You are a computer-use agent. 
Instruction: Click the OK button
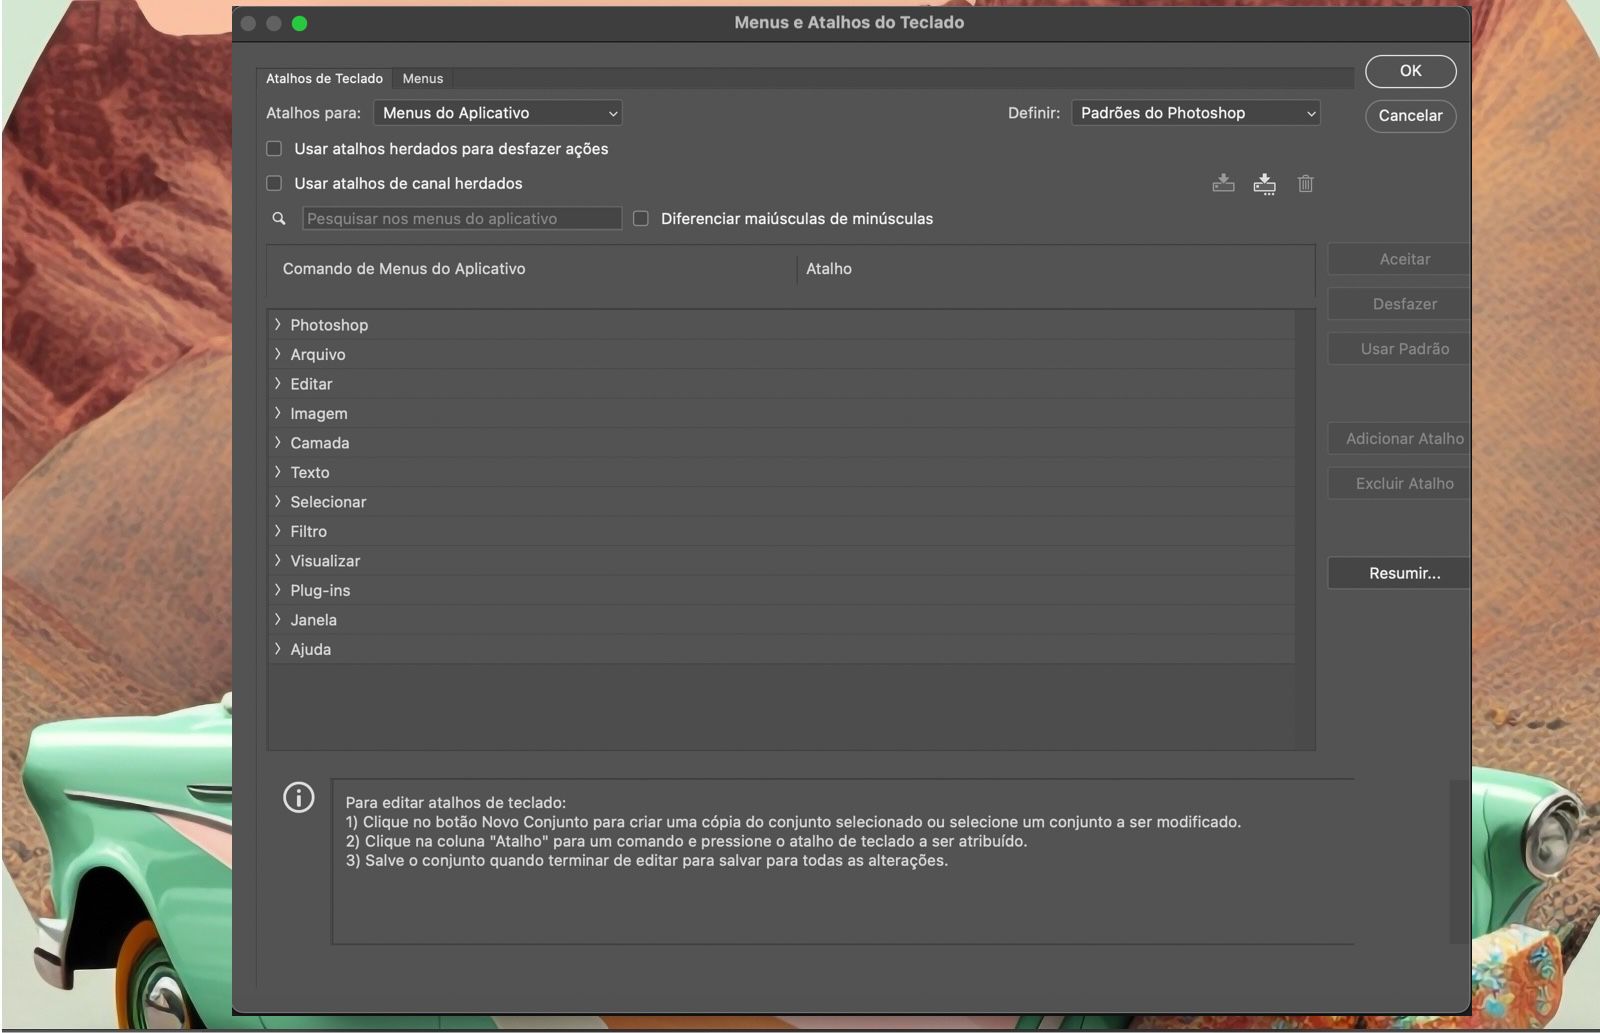pyautogui.click(x=1410, y=71)
